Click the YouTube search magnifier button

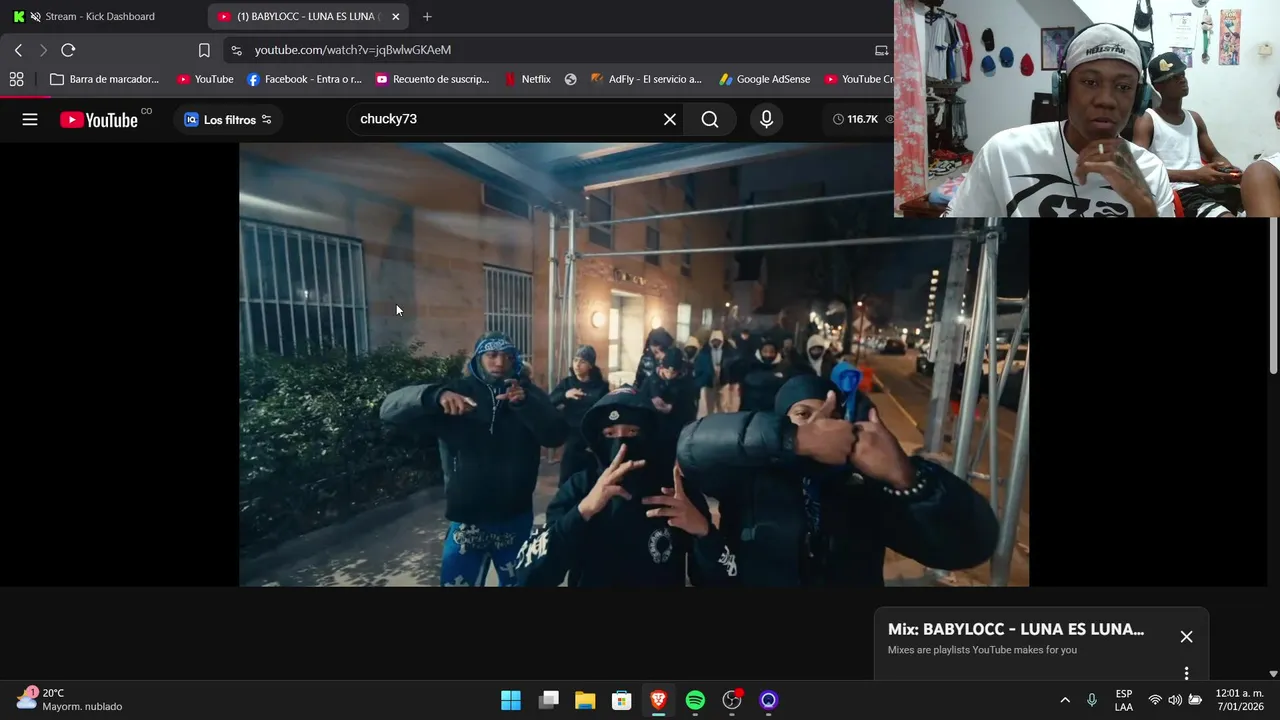710,119
